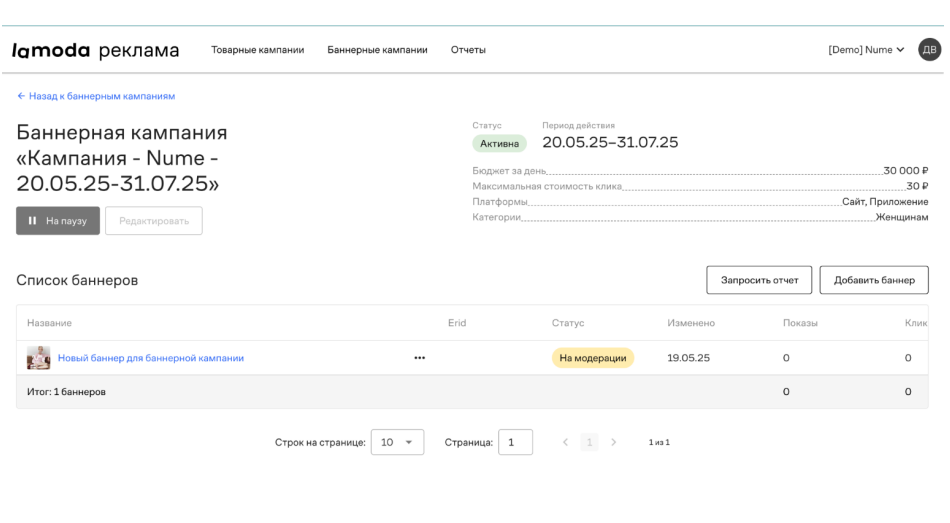Viewport: 950px width, 523px height.
Task: Click the lamoda реклама logo
Action: 96,50
